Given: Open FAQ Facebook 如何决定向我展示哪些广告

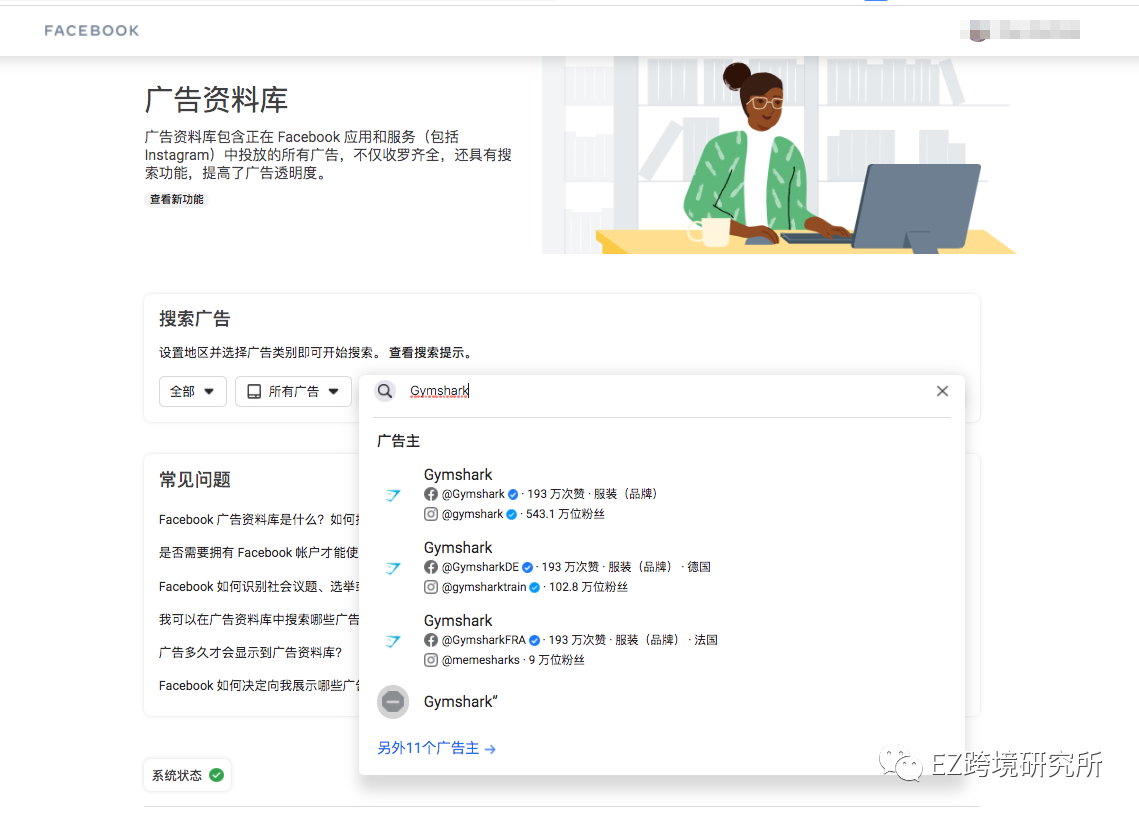Looking at the screenshot, I should [x=259, y=686].
